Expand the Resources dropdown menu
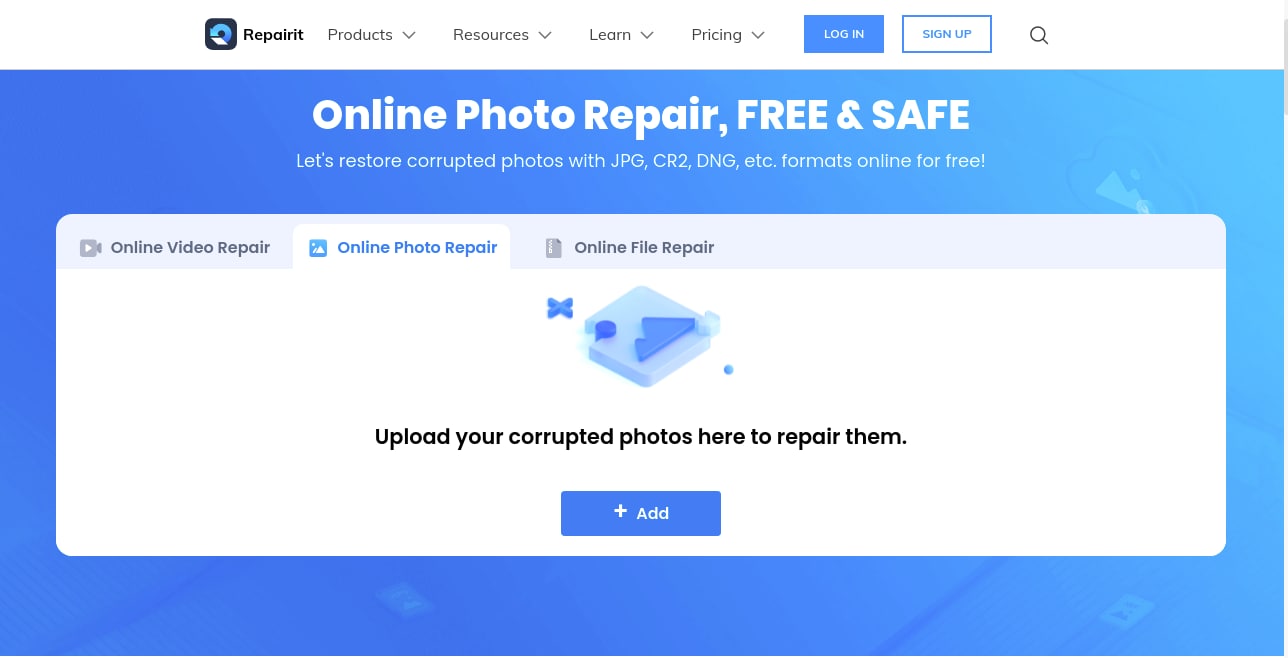Image resolution: width=1288 pixels, height=658 pixels. [502, 34]
